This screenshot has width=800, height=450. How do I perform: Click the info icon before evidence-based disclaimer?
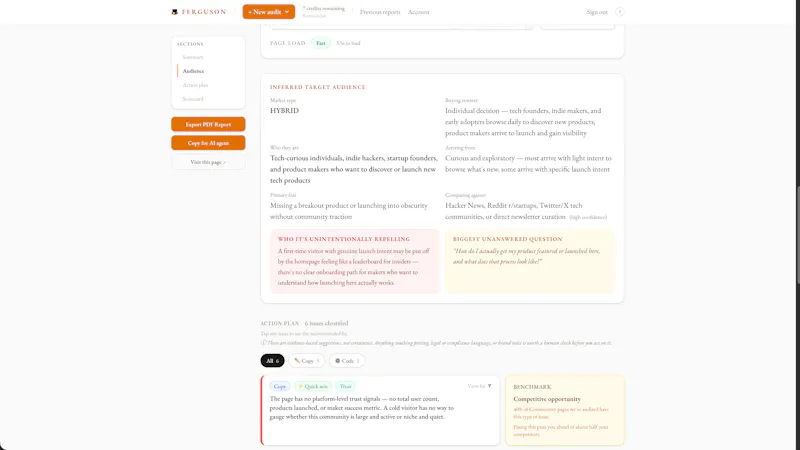click(263, 343)
